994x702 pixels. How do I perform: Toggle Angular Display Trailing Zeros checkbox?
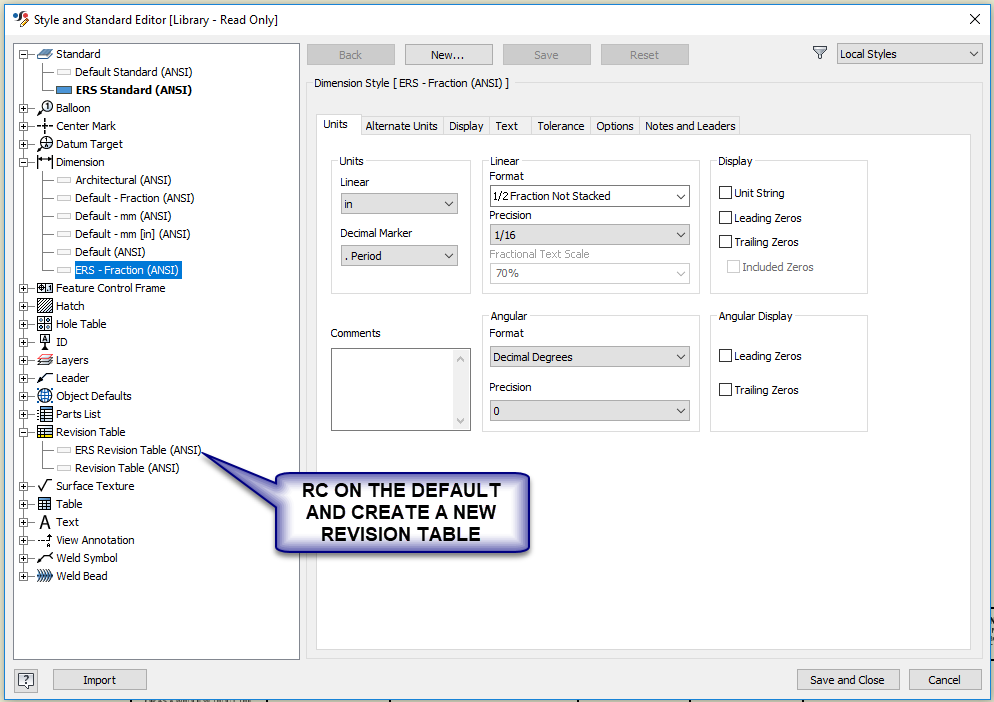click(x=726, y=389)
